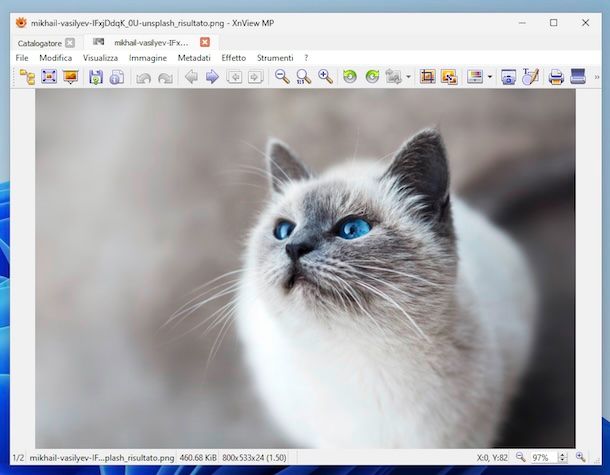Screen dimensions: 610x475
Task: Expand the adjust dropdown arrow
Action: (490, 77)
